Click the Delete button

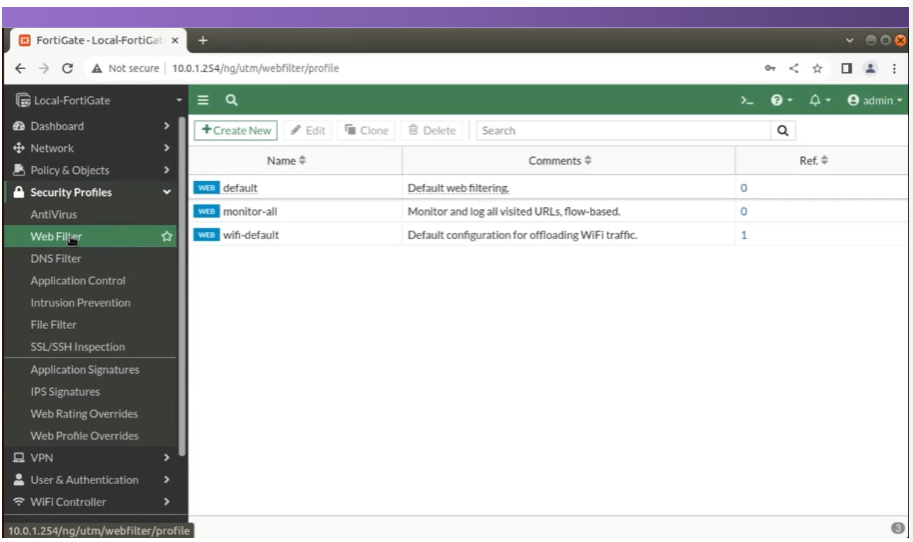click(x=432, y=130)
